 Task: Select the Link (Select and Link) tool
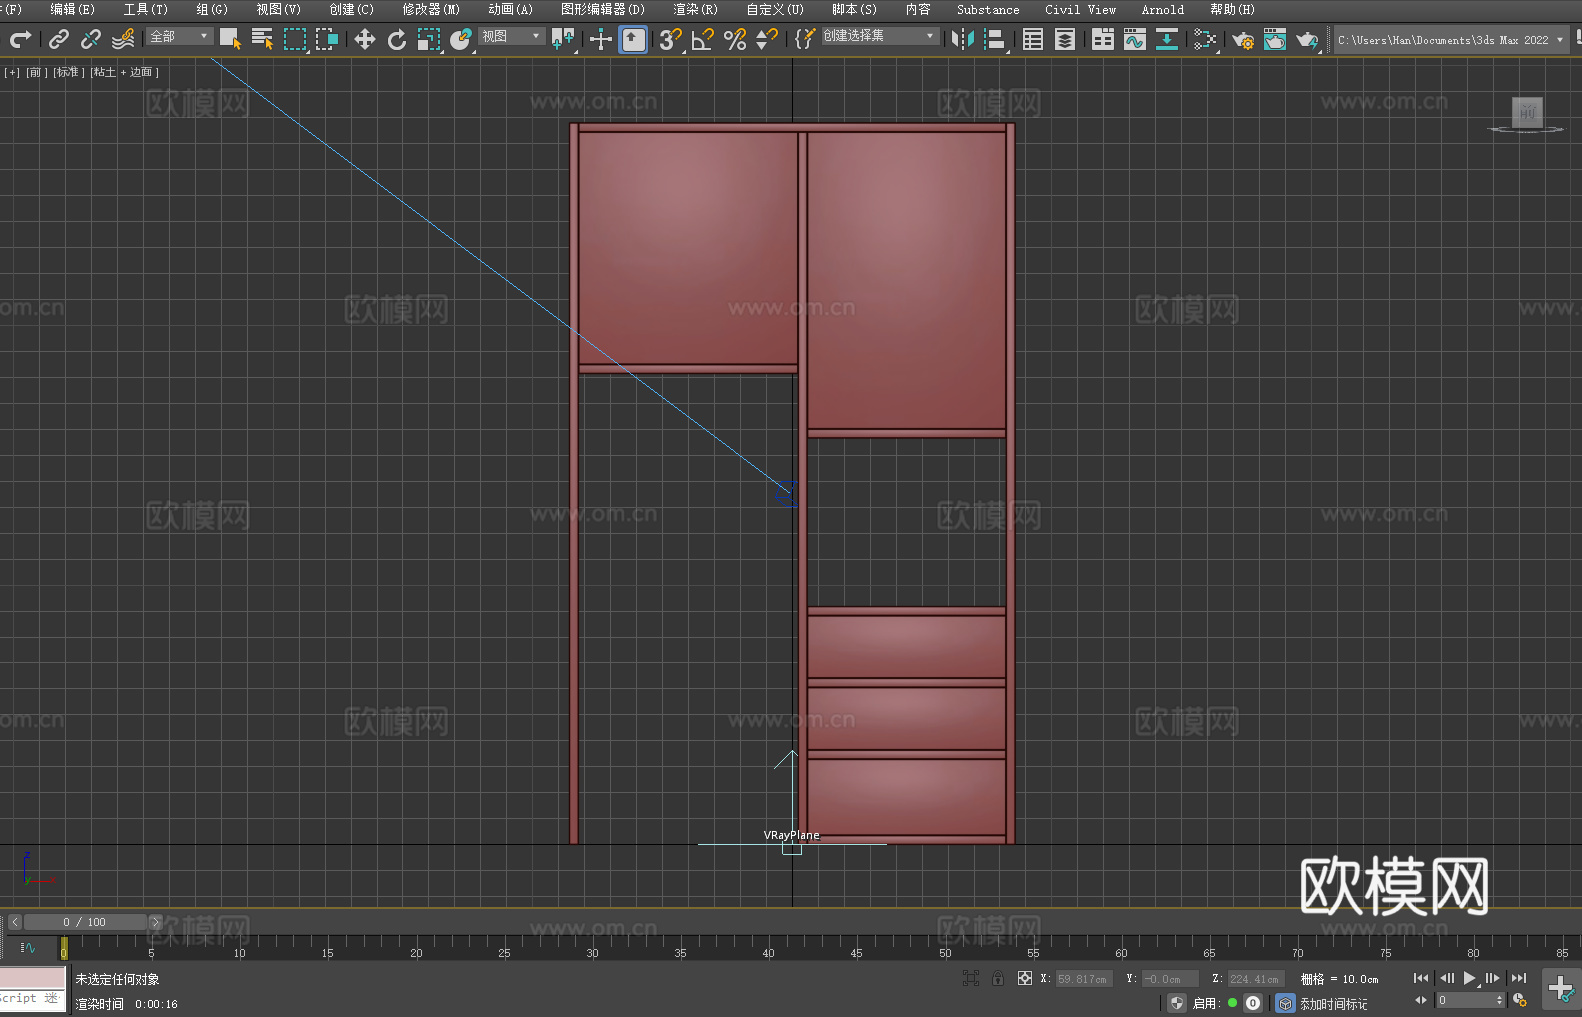coord(59,39)
